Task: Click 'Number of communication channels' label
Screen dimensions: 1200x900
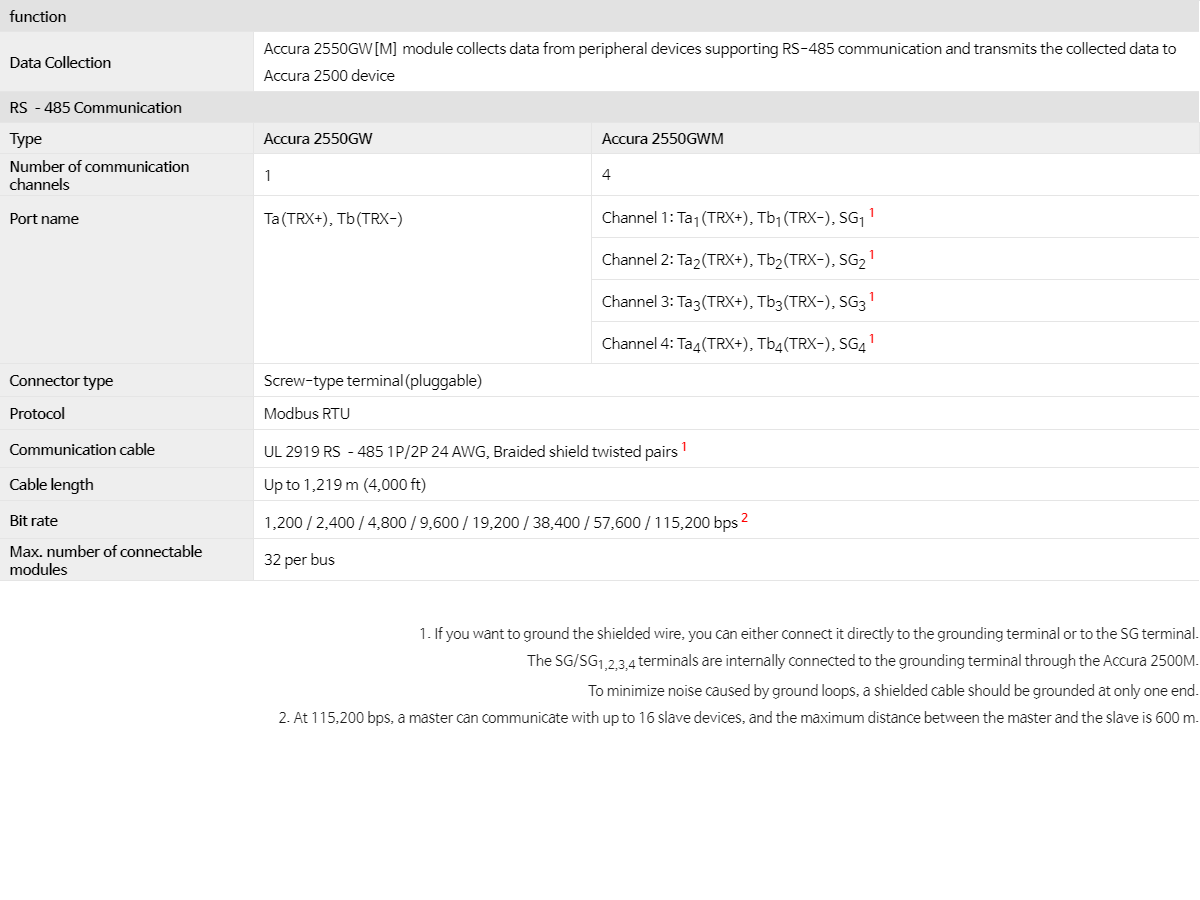Action: point(99,175)
